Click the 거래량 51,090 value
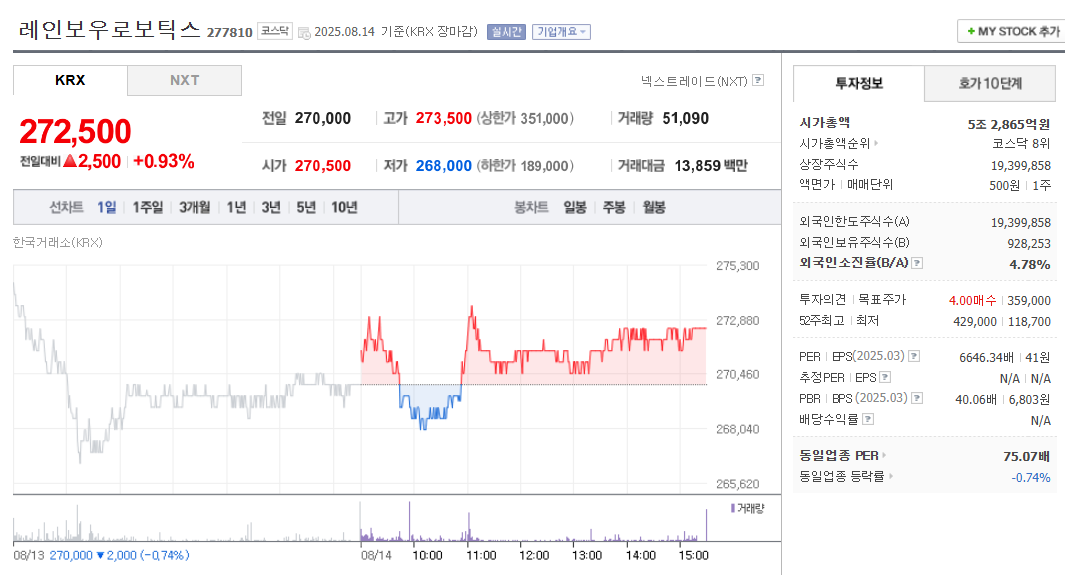The width and height of the screenshot is (1065, 575). 685,118
